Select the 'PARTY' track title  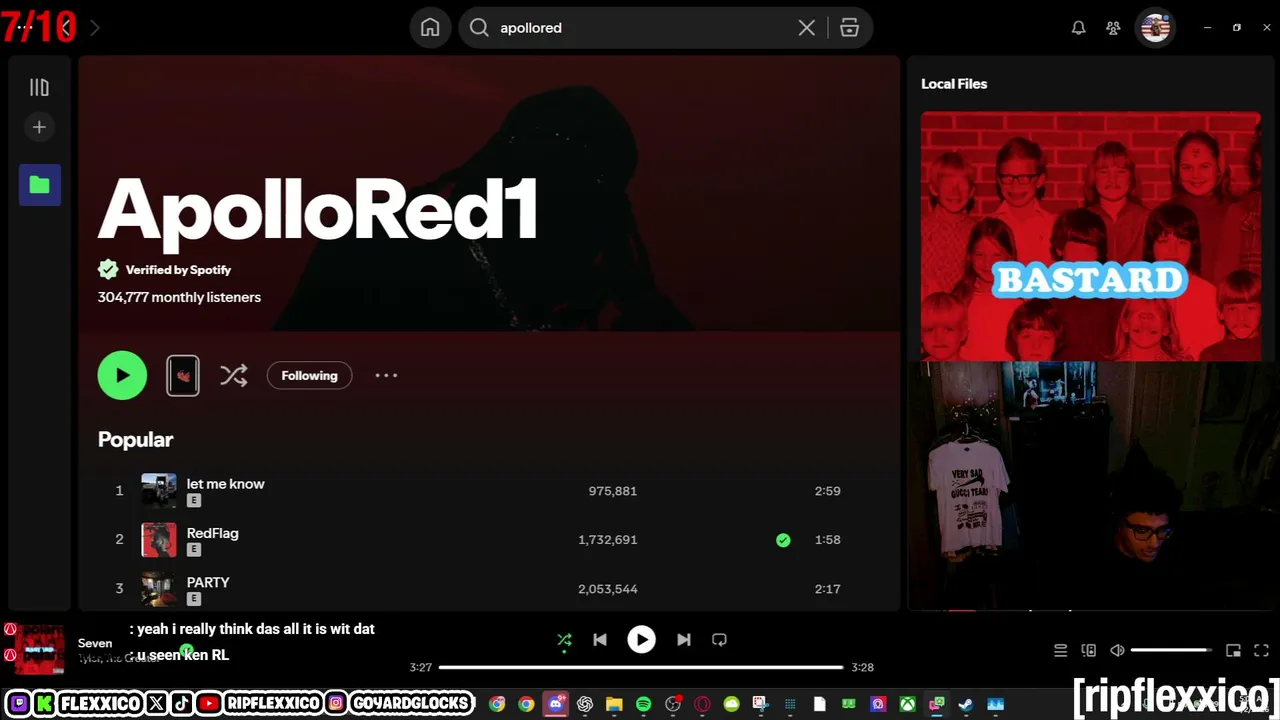[208, 582]
